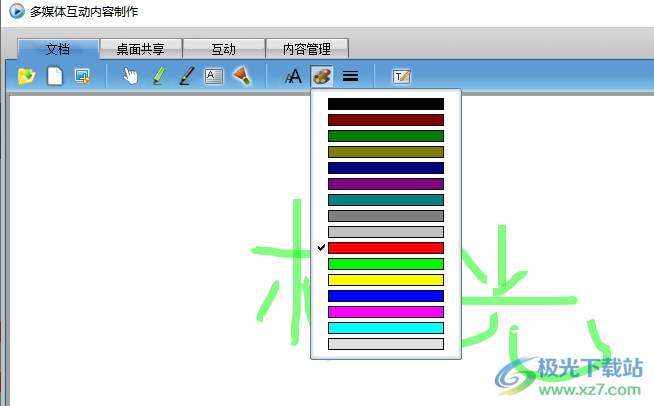
Task: Click the application logo icon in title bar
Action: [17, 11]
